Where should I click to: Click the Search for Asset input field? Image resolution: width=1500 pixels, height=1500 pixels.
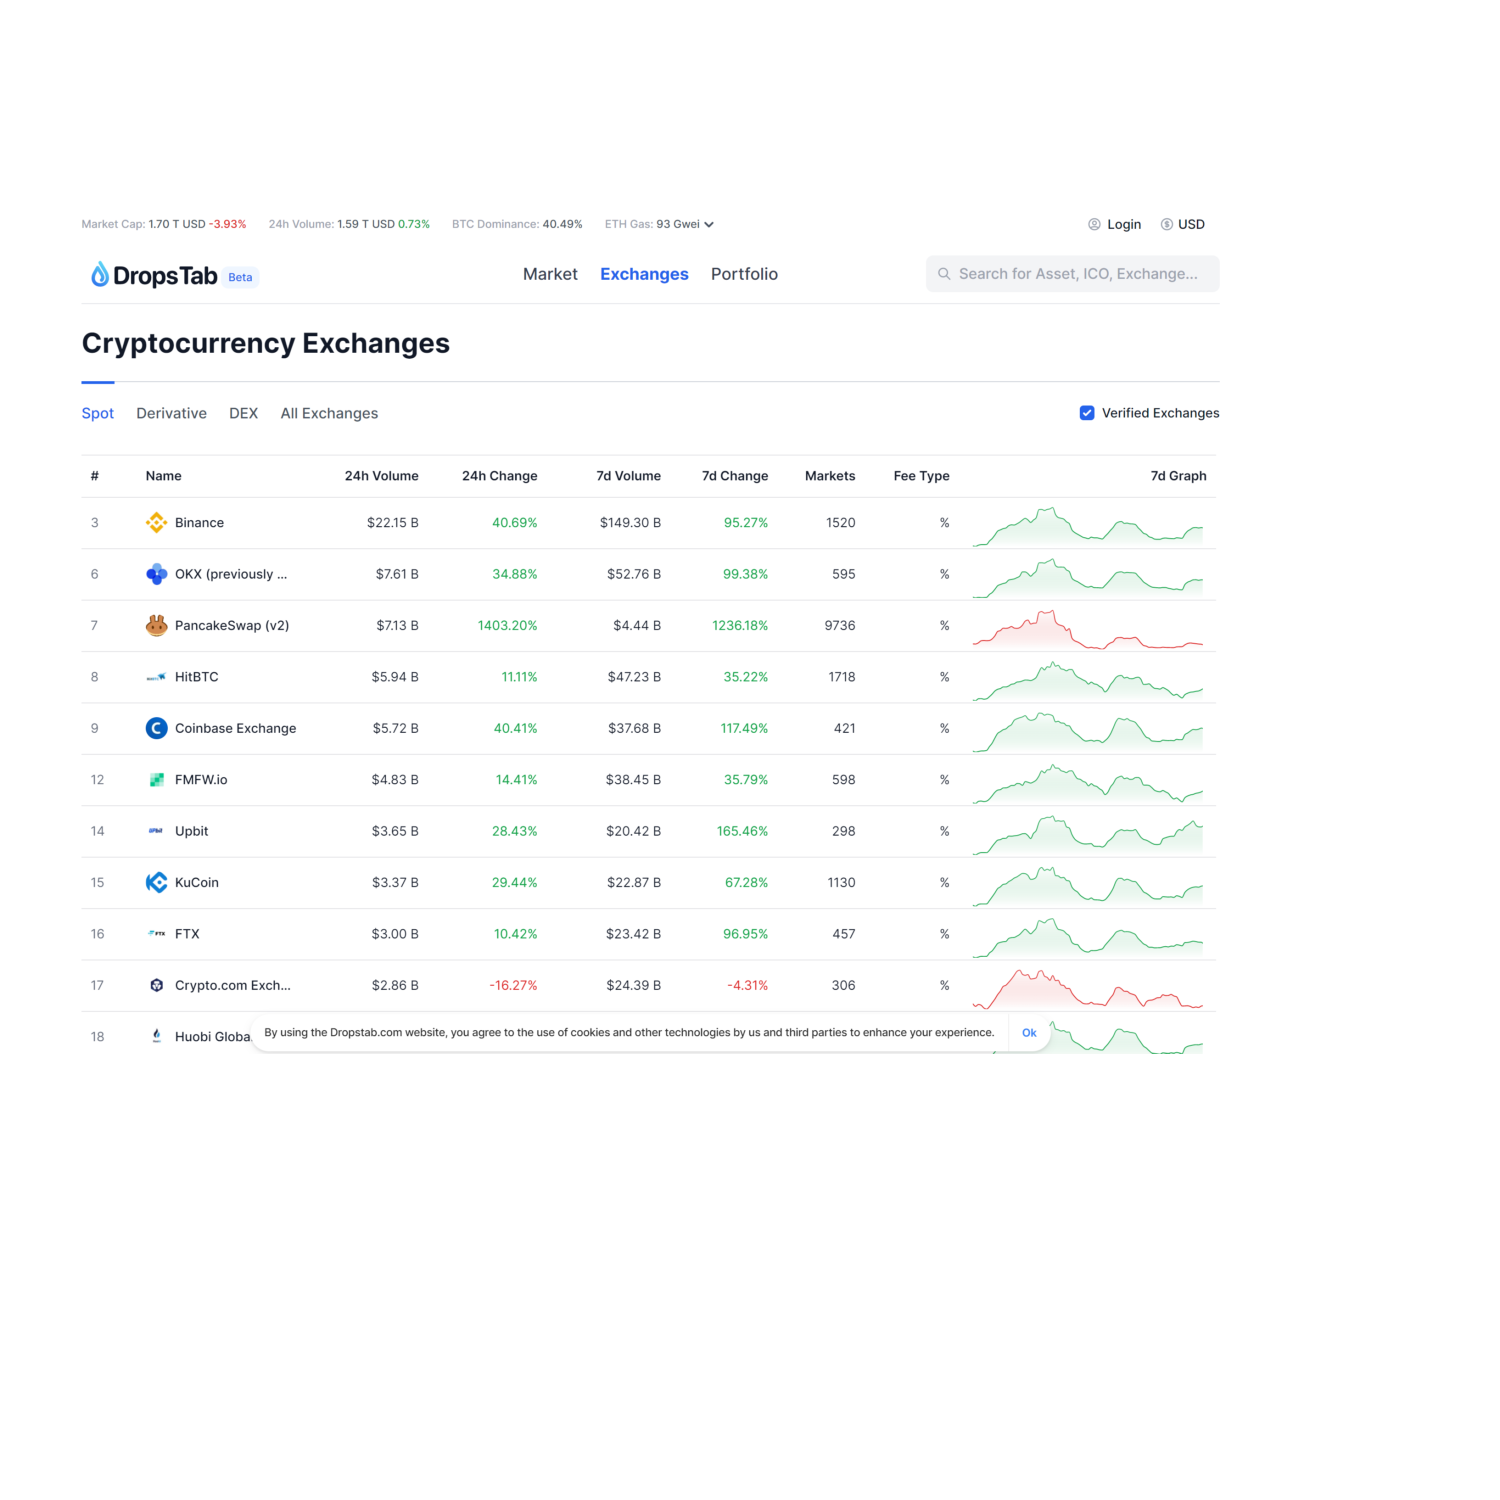(x=1078, y=274)
